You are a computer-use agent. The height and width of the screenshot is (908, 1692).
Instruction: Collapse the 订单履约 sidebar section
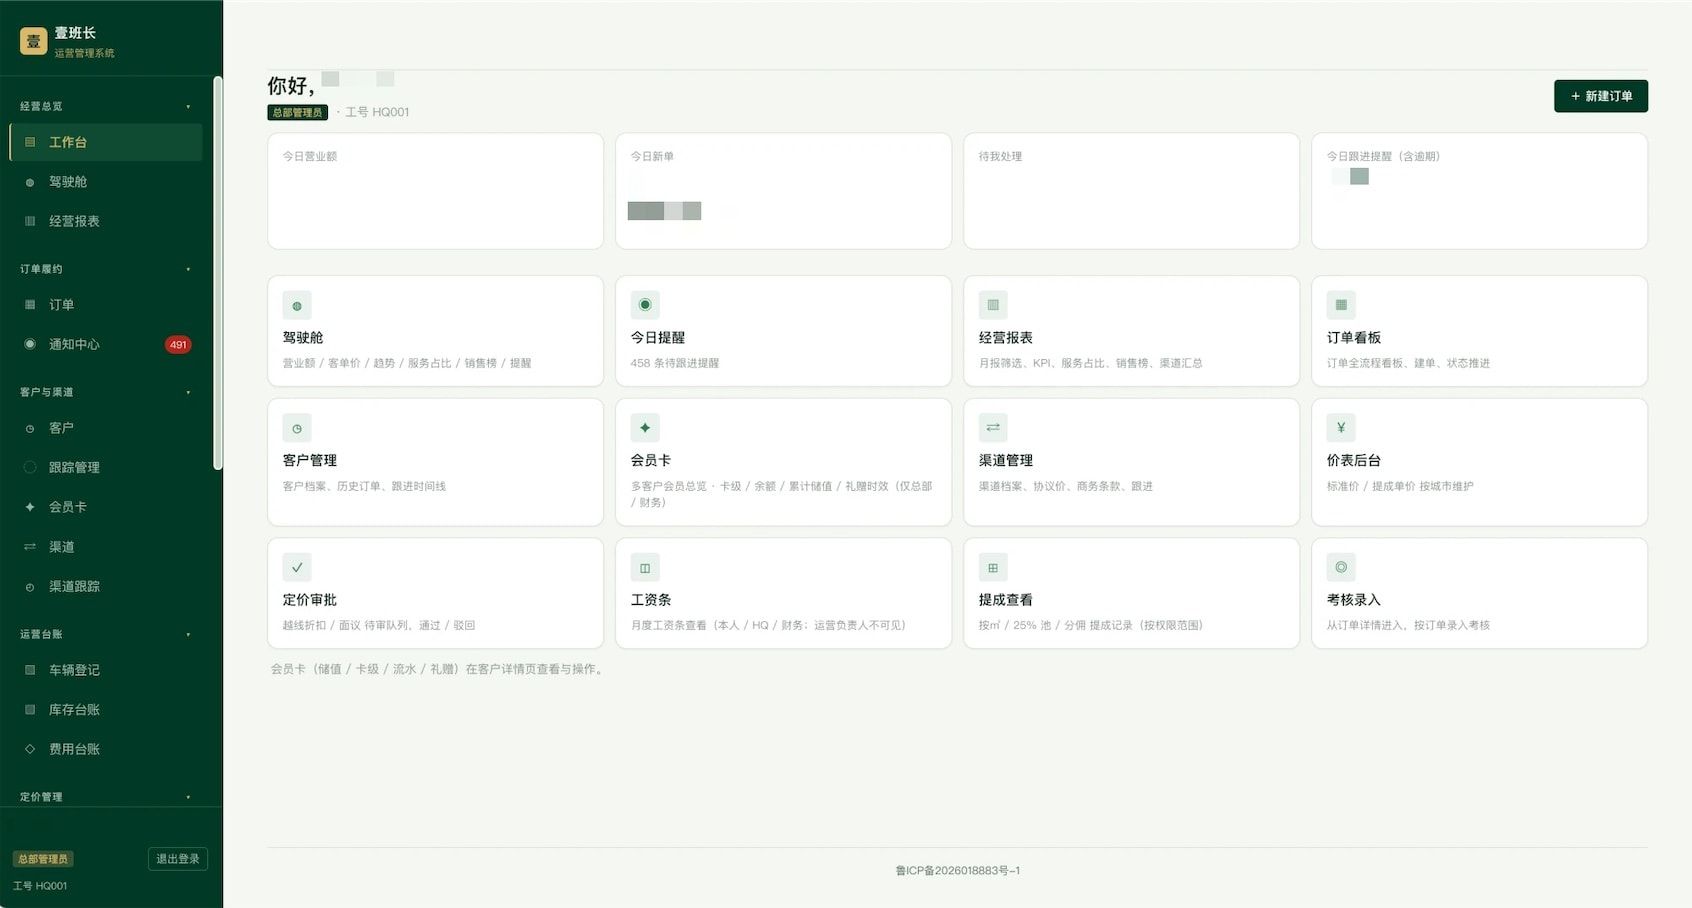pyautogui.click(x=188, y=269)
